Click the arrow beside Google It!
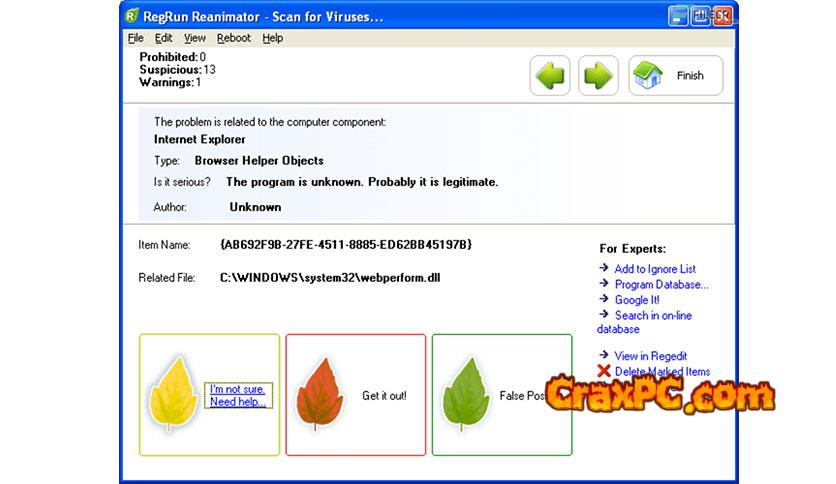Viewport: 836px width, 484px height. click(x=604, y=299)
